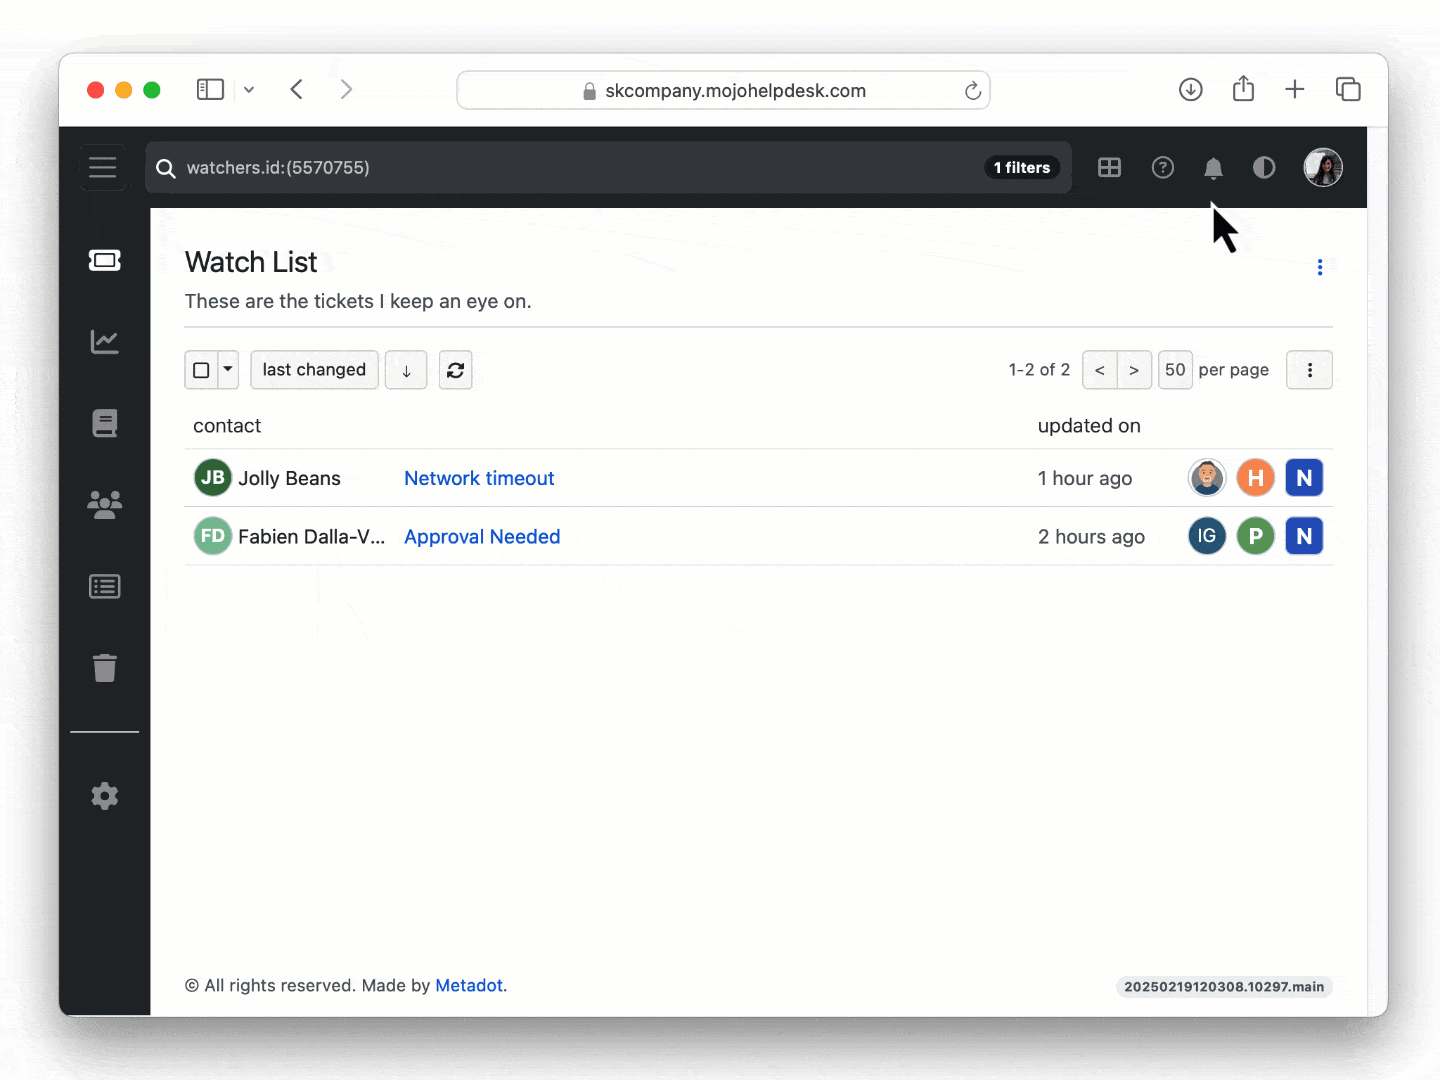Toggle sort direction with the down arrow
1440x1080 pixels.
click(406, 370)
